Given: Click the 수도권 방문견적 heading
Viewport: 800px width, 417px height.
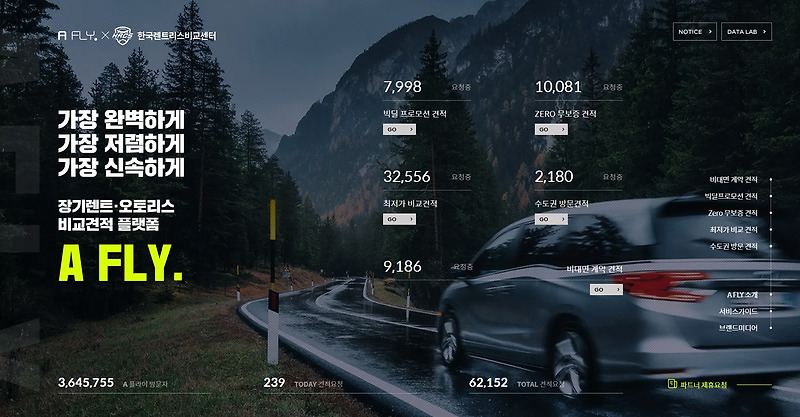Looking at the screenshot, I should (562, 203).
